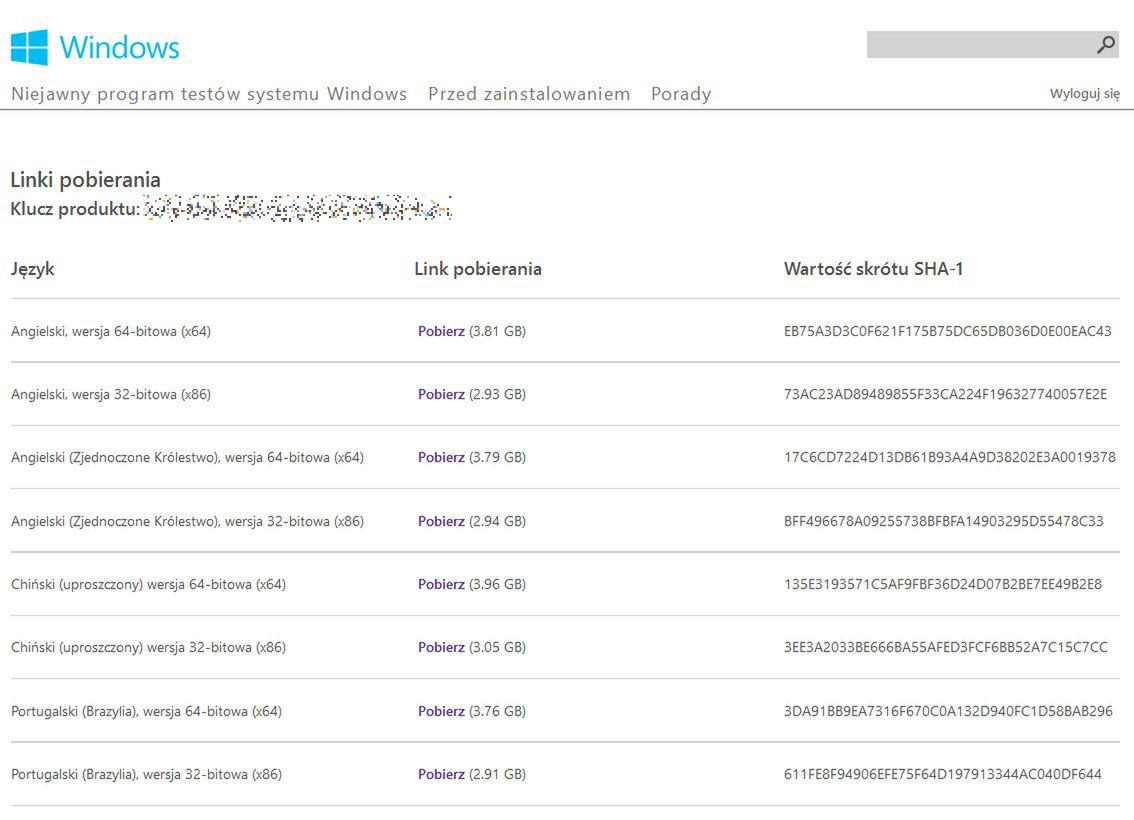Click the Język column header
Image resolution: width=1134 pixels, height=820 pixels.
click(x=33, y=269)
